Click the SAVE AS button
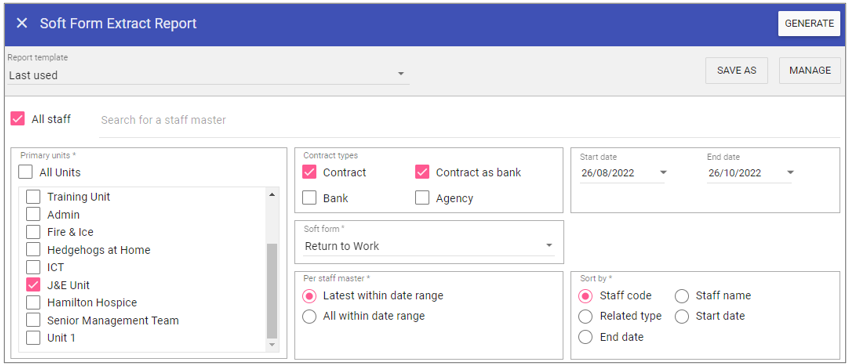This screenshot has height=364, width=851. click(x=736, y=71)
